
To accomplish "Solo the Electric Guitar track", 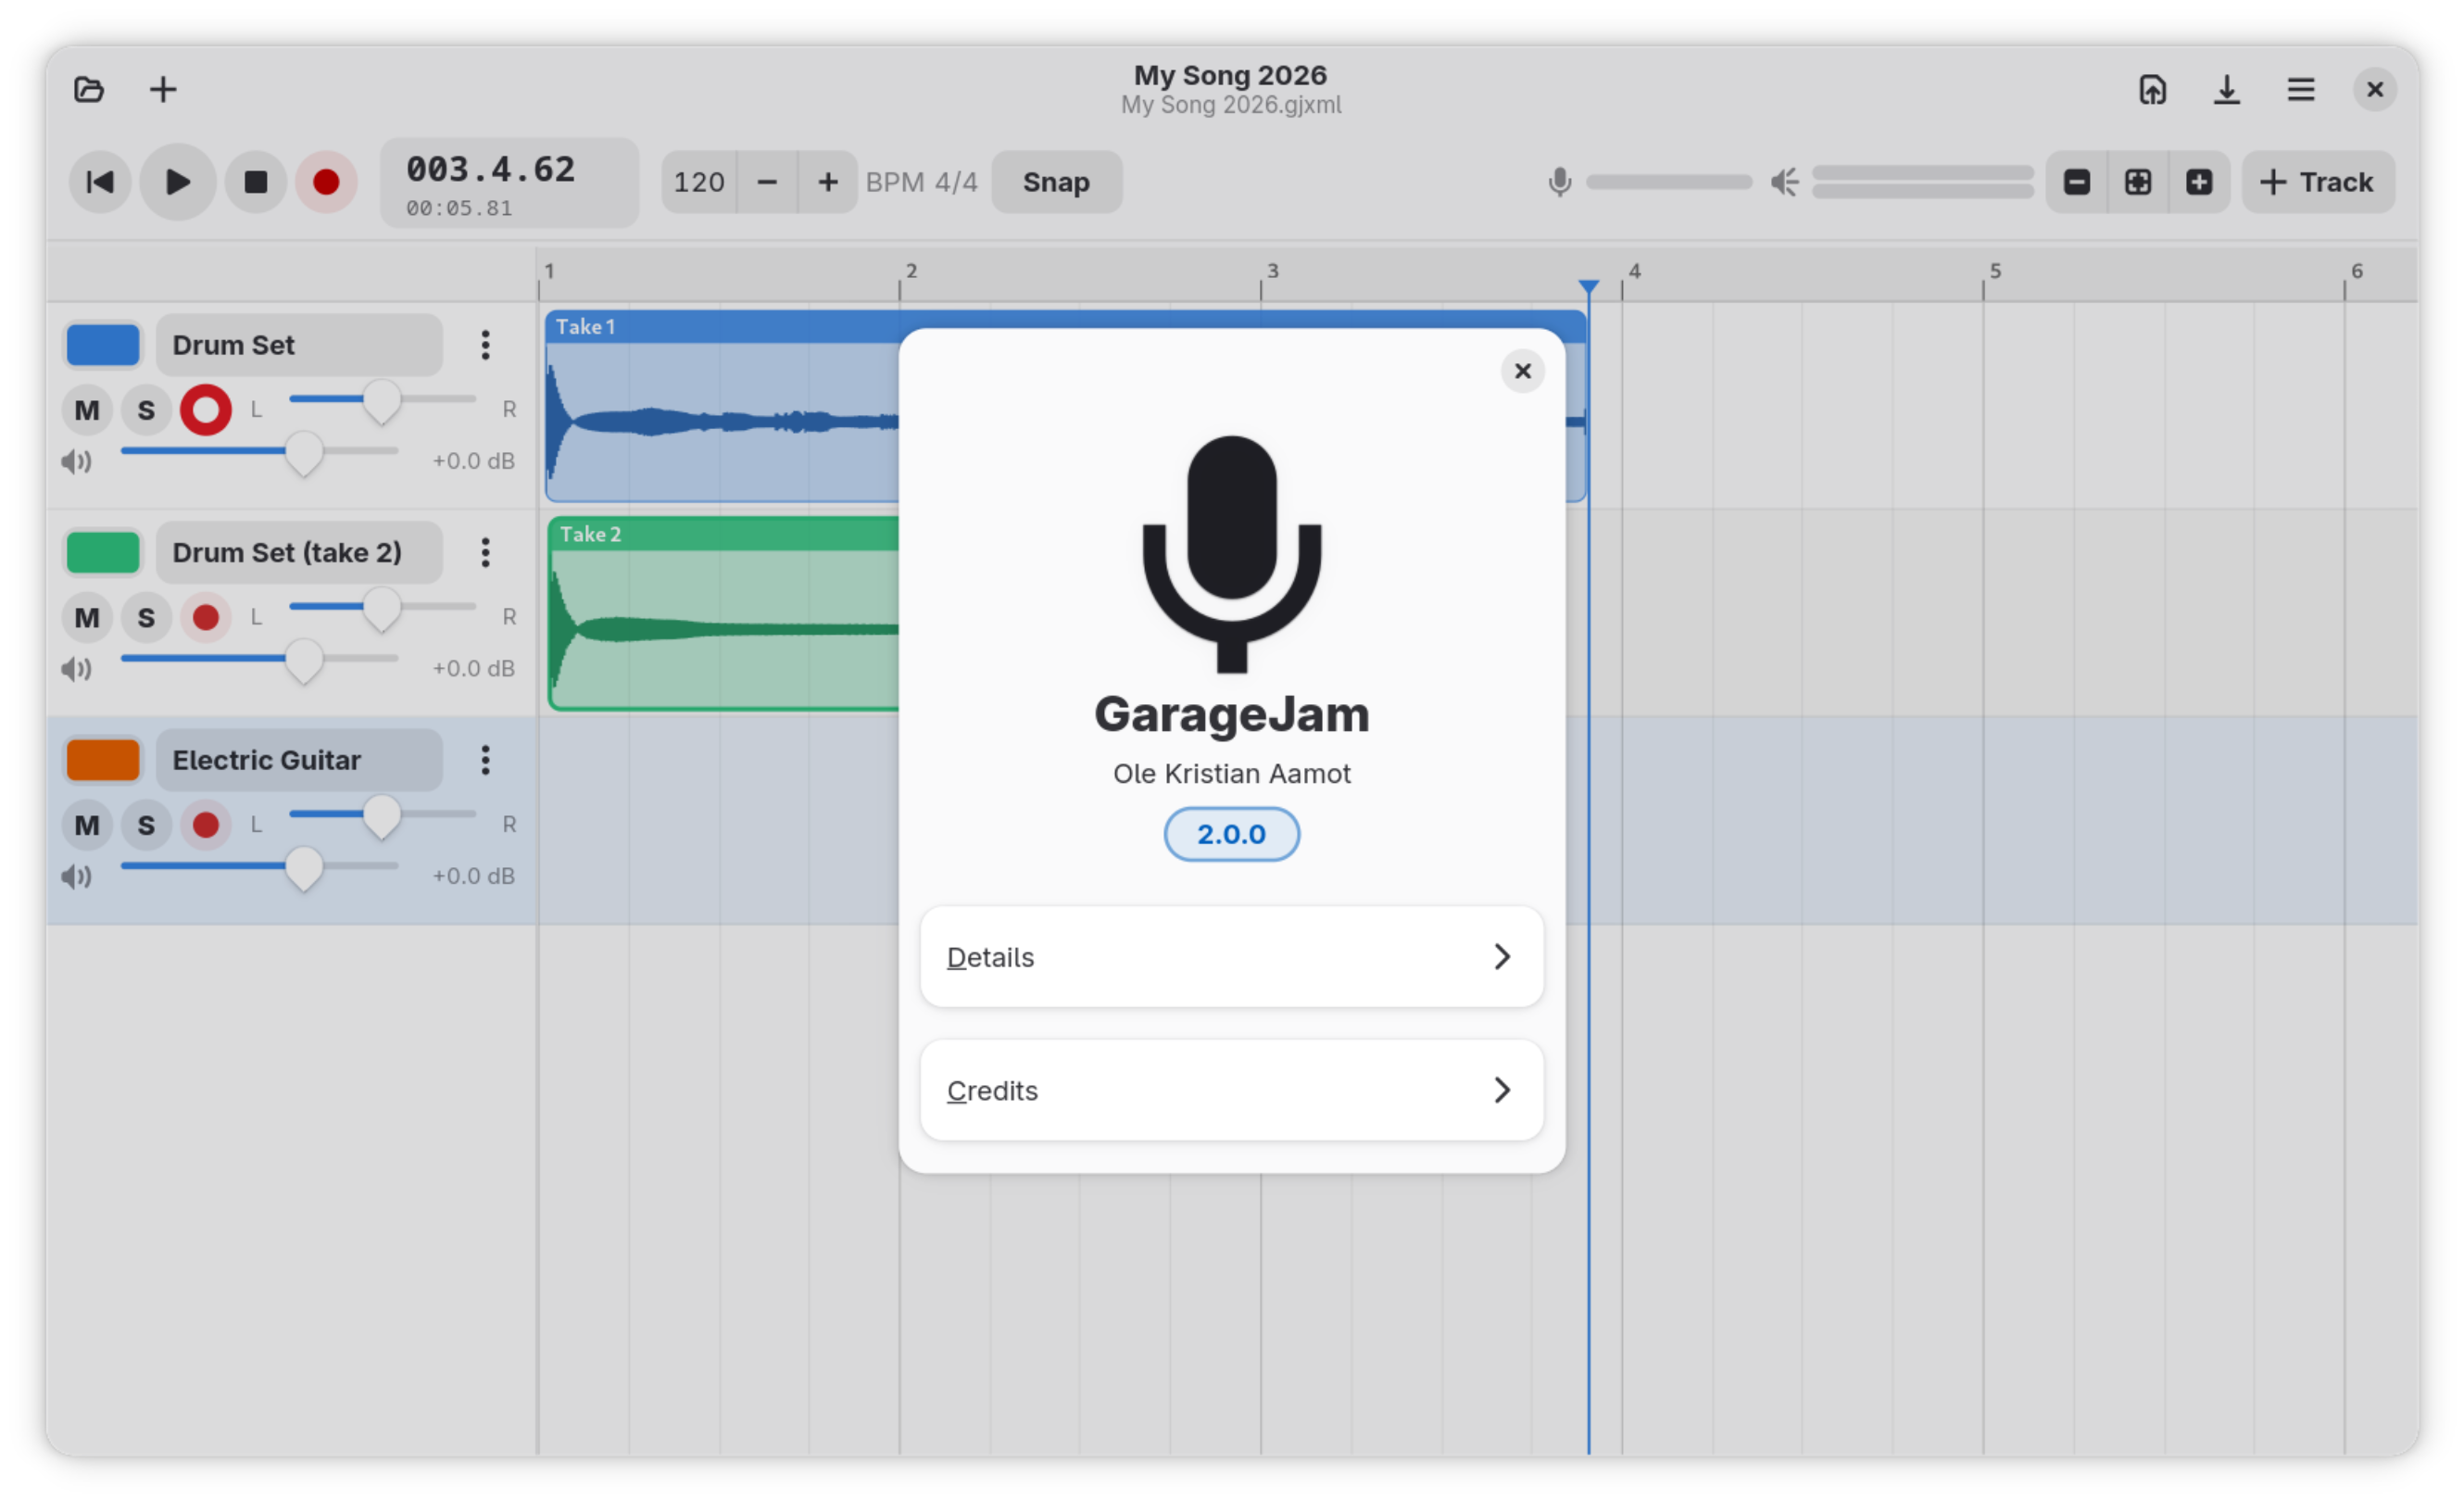I will pyautogui.click(x=146, y=825).
